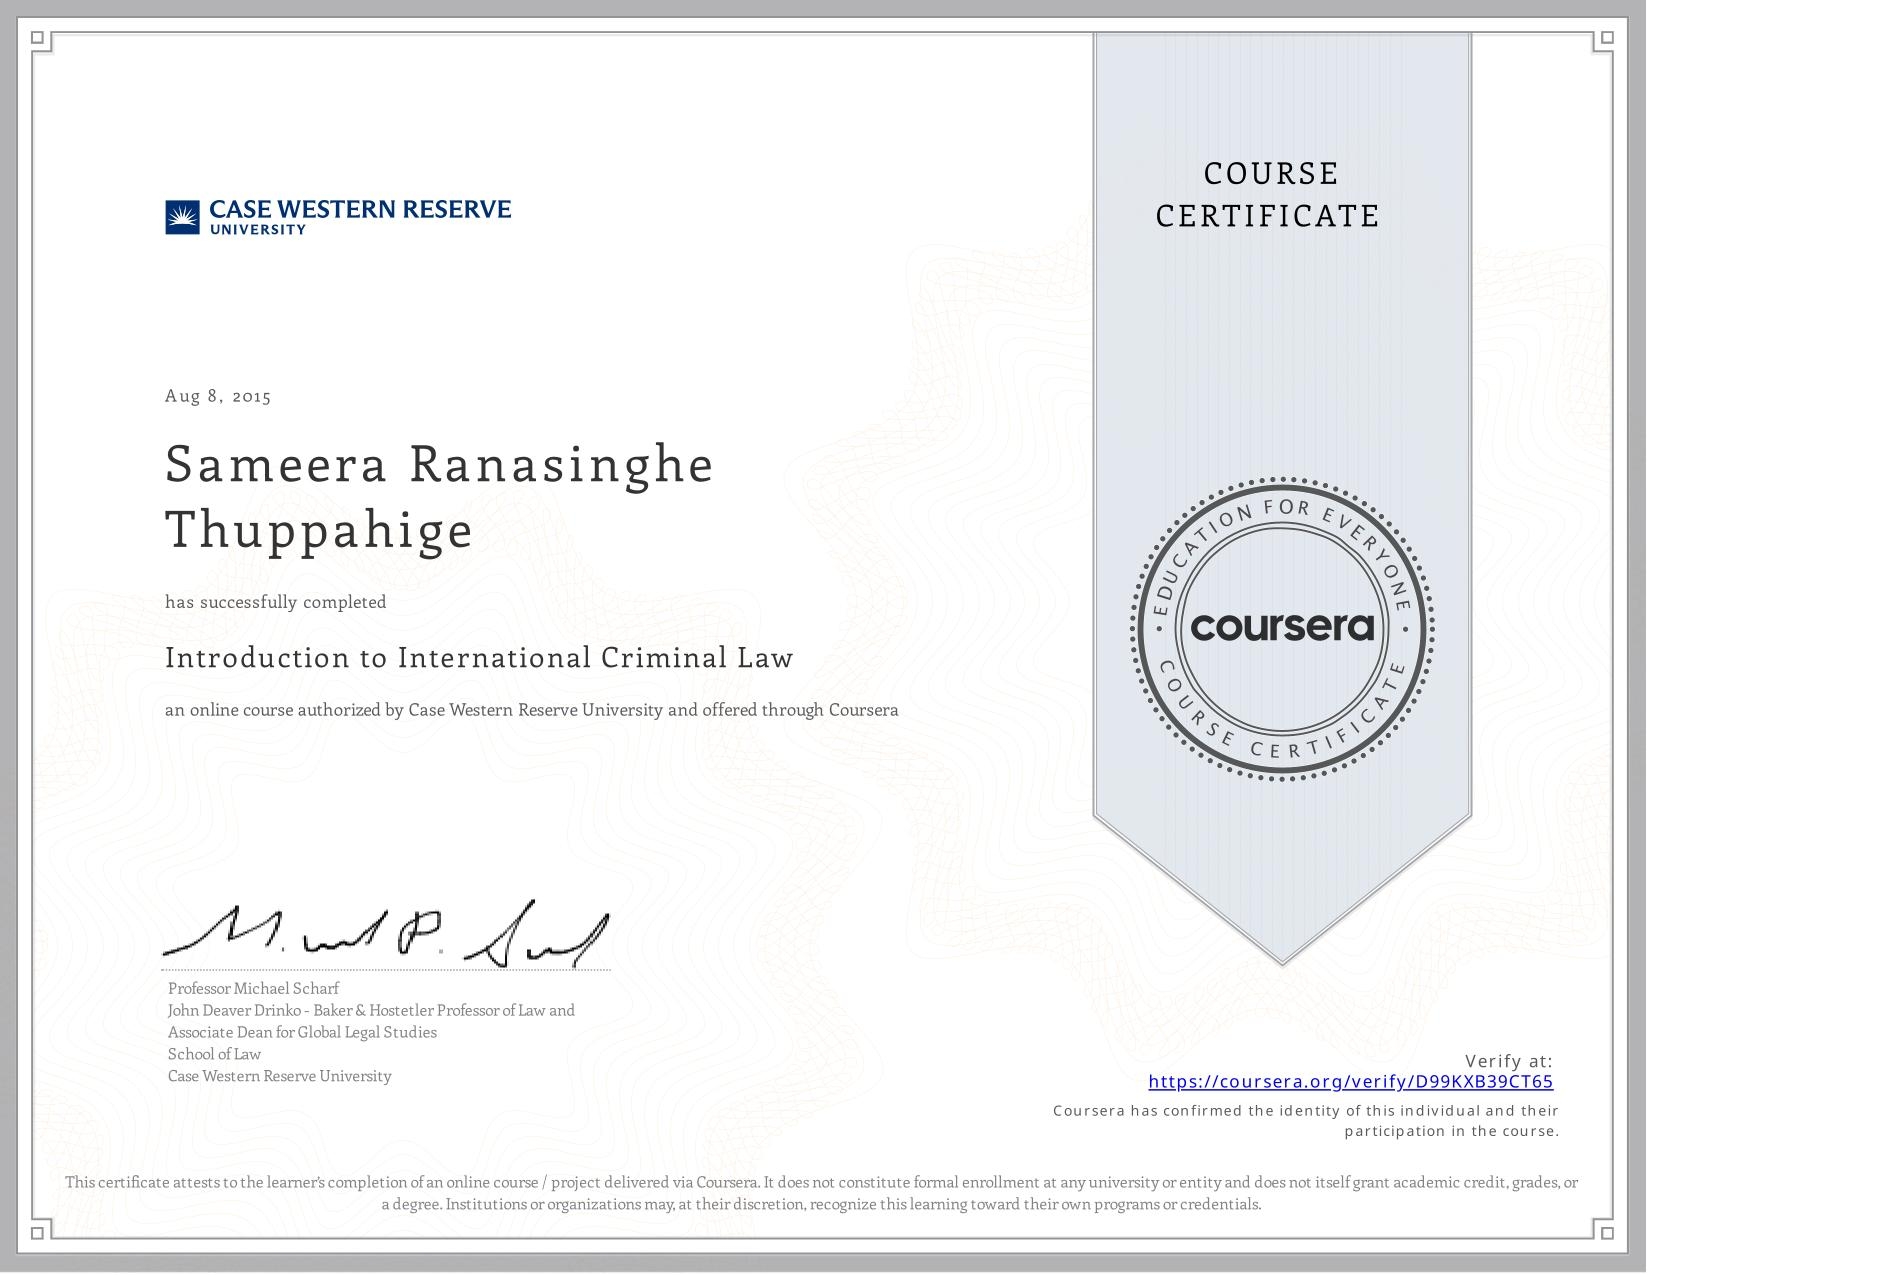This screenshot has height=1275, width=1904.
Task: Click the 'School of Law' line
Action: coord(214,1054)
